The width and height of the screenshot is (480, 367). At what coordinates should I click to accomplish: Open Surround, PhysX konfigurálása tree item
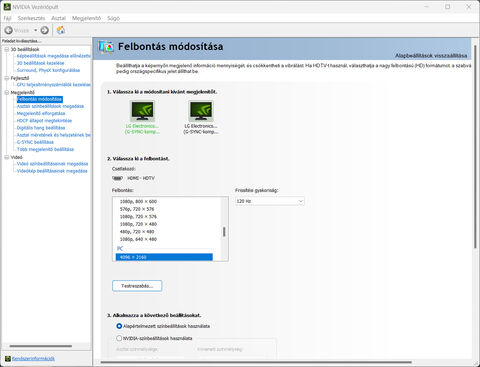(x=48, y=70)
